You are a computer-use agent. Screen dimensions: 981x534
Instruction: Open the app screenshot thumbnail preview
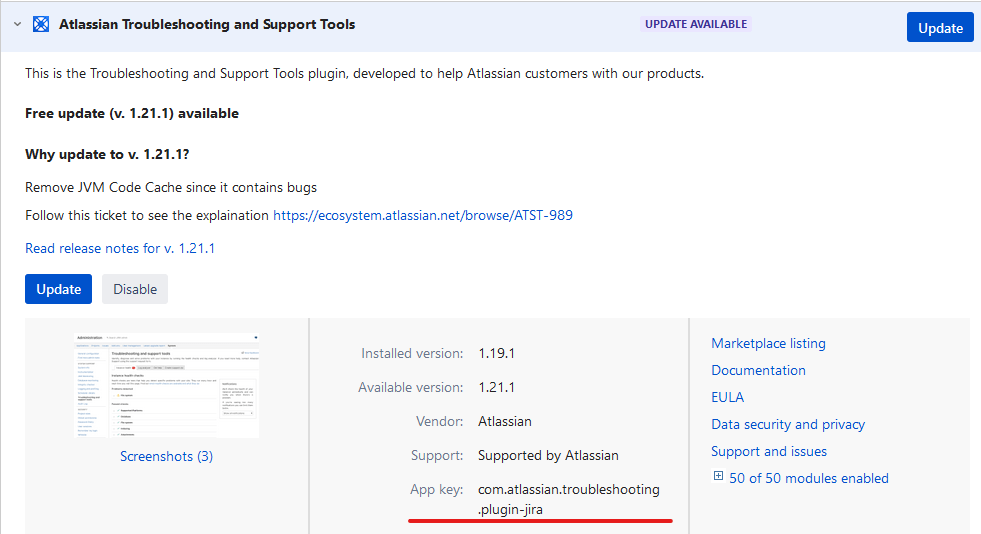(x=166, y=385)
